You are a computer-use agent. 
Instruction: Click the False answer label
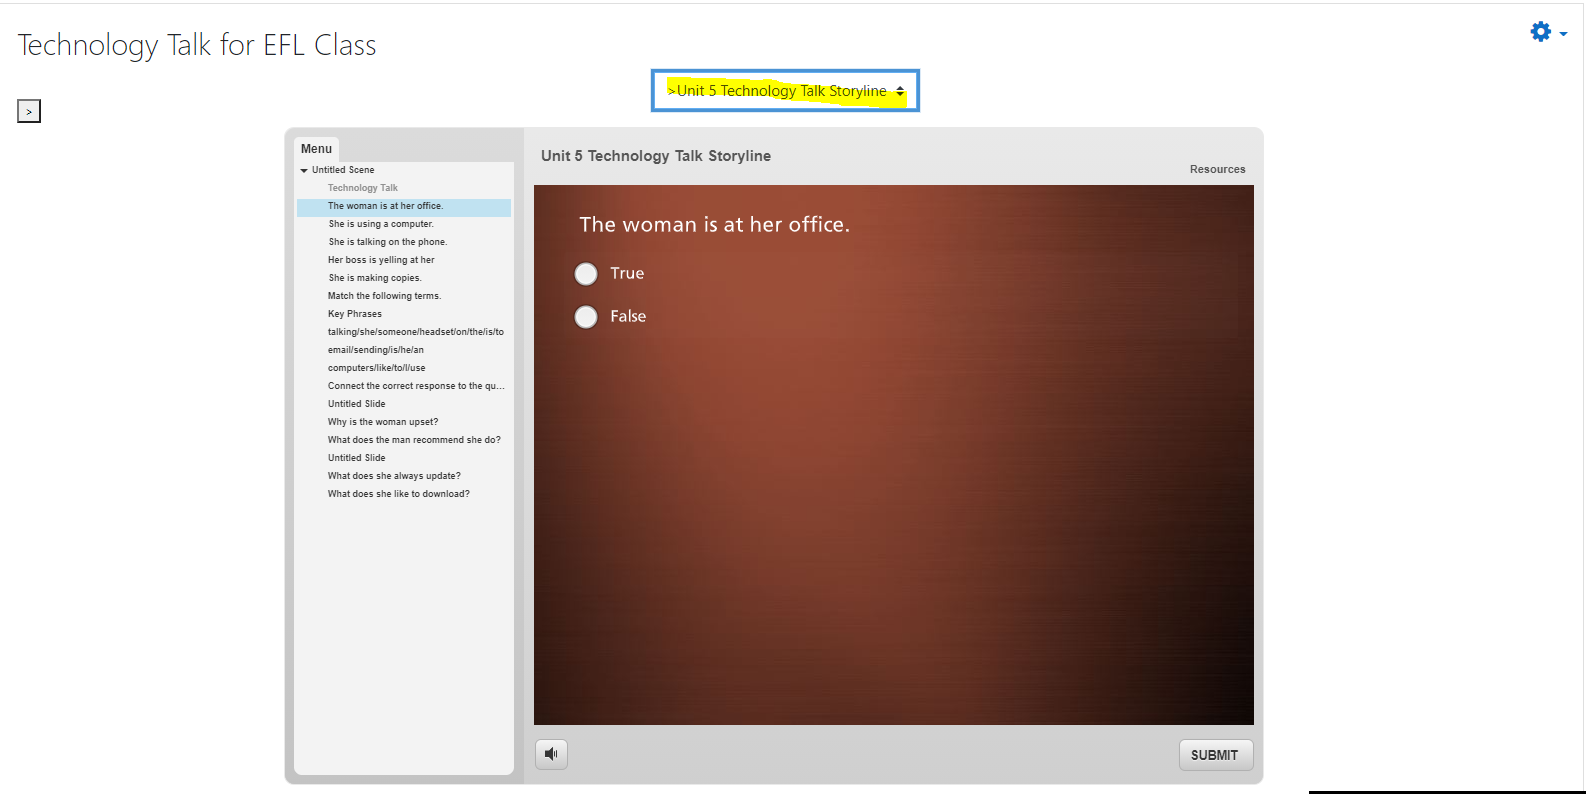coord(628,317)
